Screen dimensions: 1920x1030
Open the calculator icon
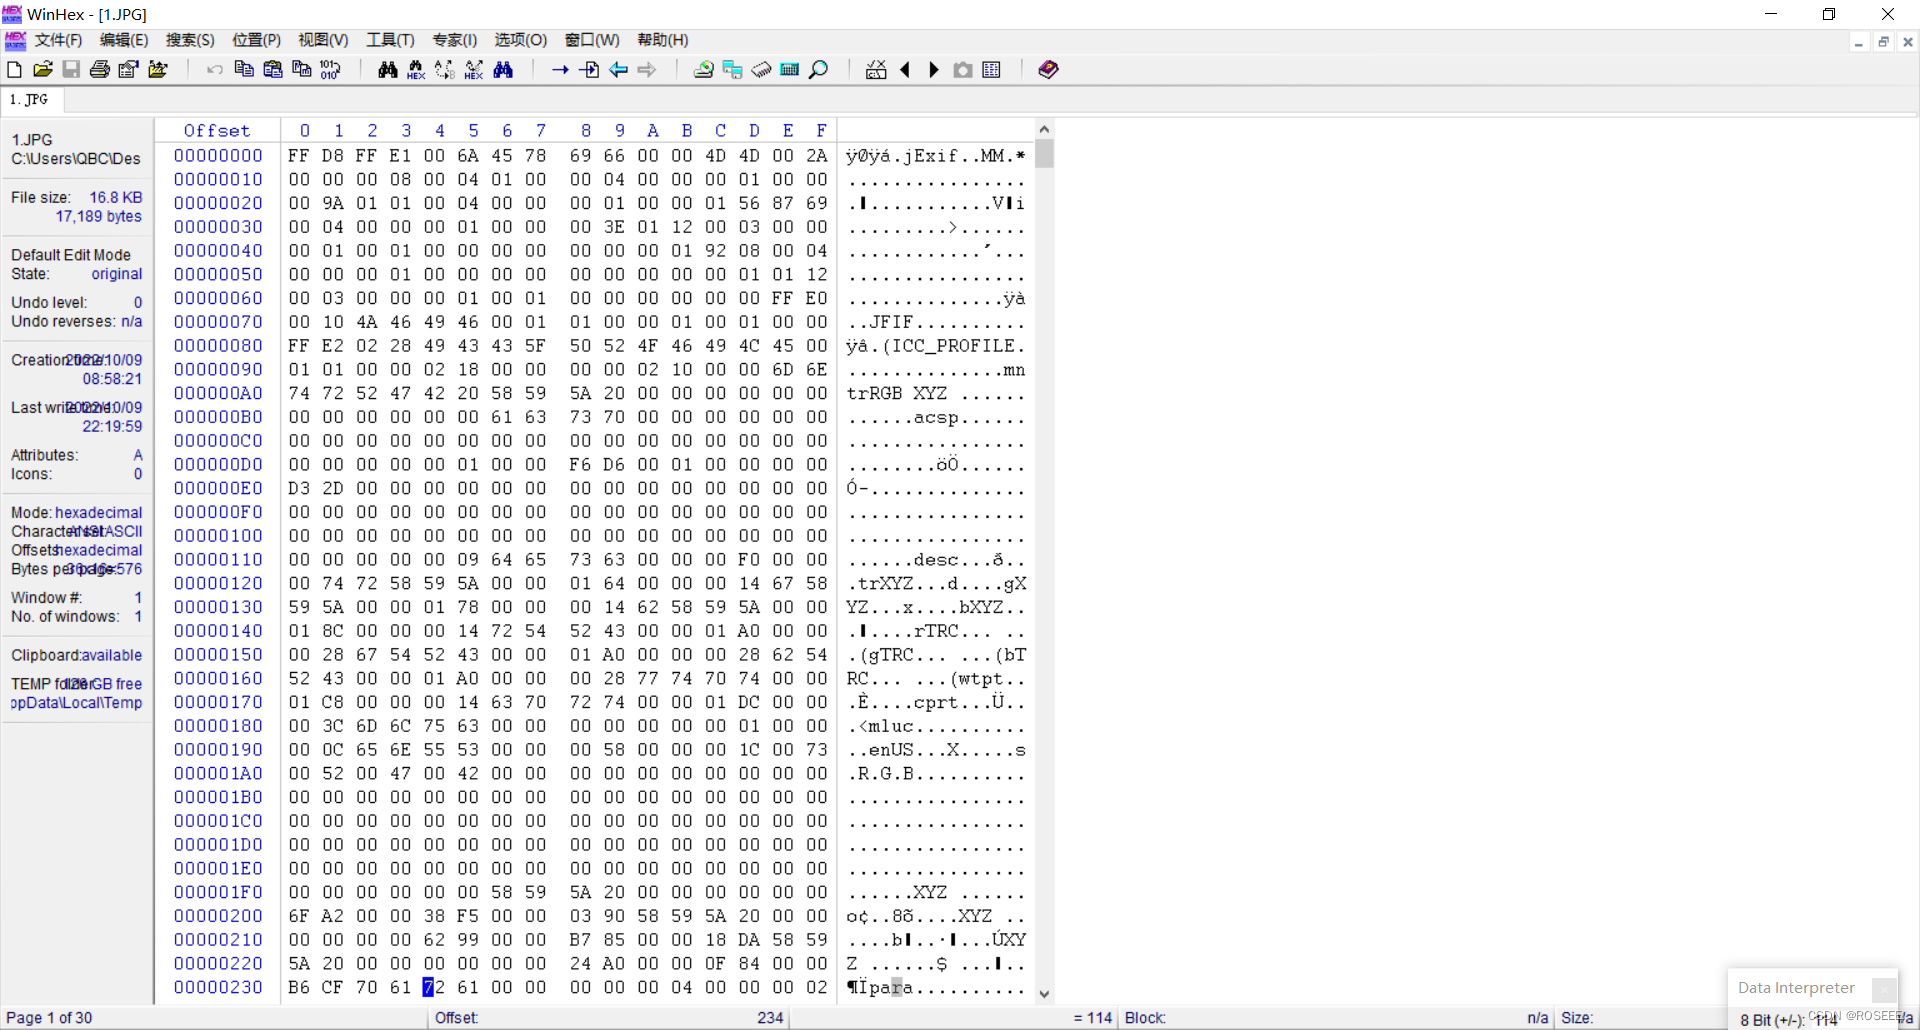click(x=790, y=69)
